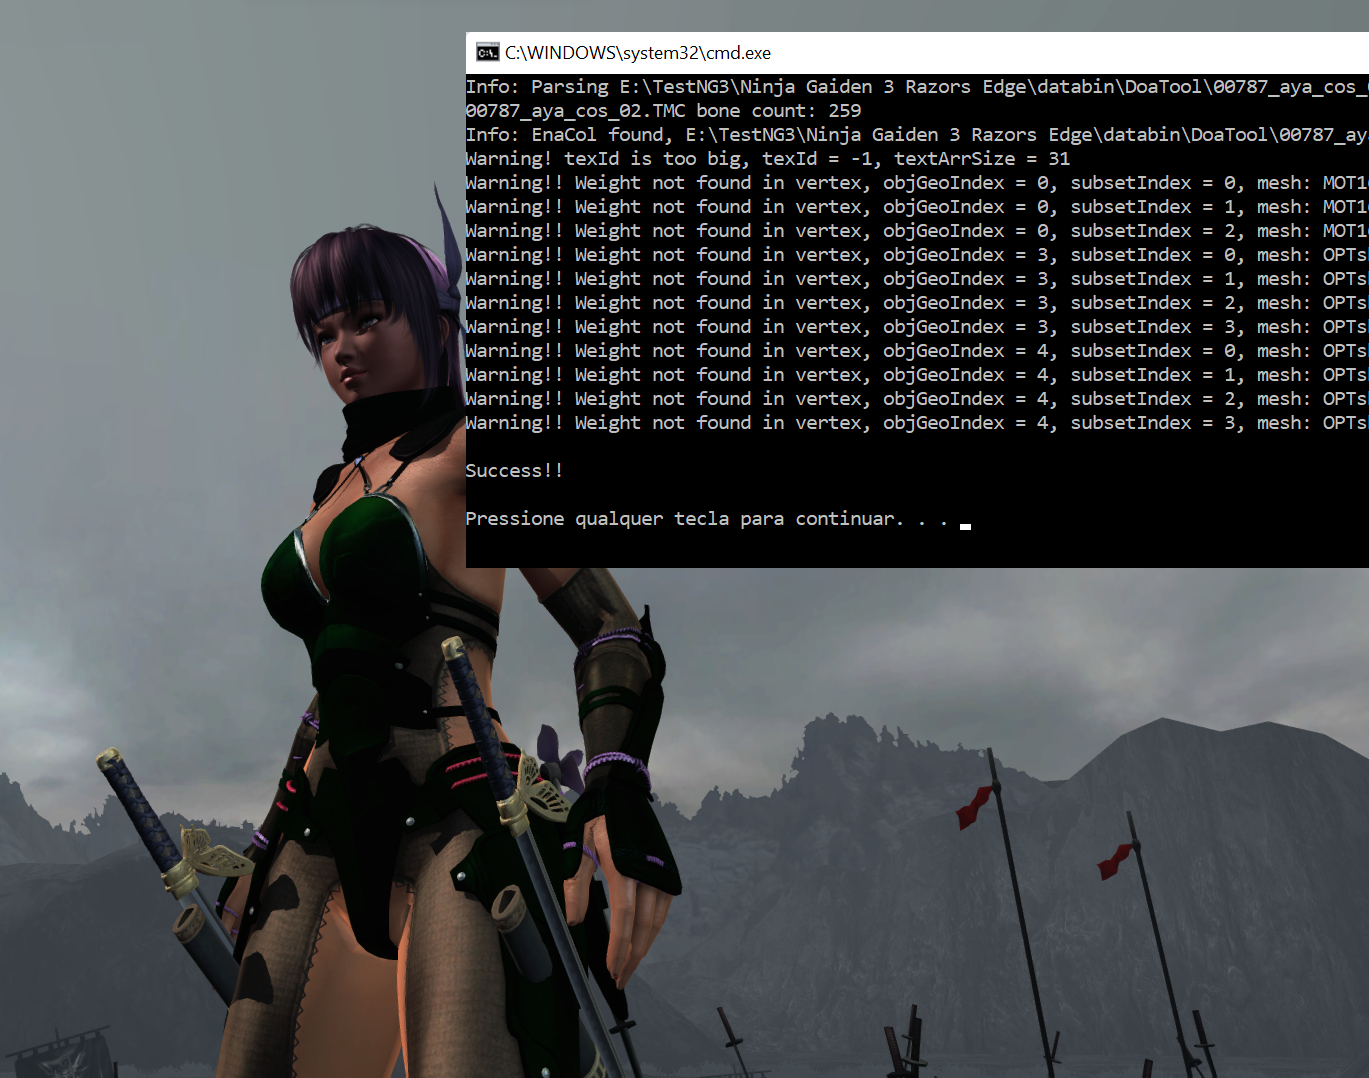Click warning line objGeoIndex = 0, subsetIndex = 0
Screen dimensions: 1369x1078
(917, 183)
